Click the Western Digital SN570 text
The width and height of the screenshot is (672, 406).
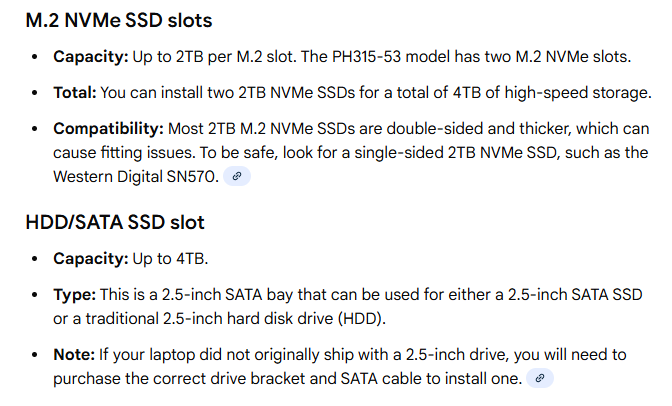click(x=136, y=177)
